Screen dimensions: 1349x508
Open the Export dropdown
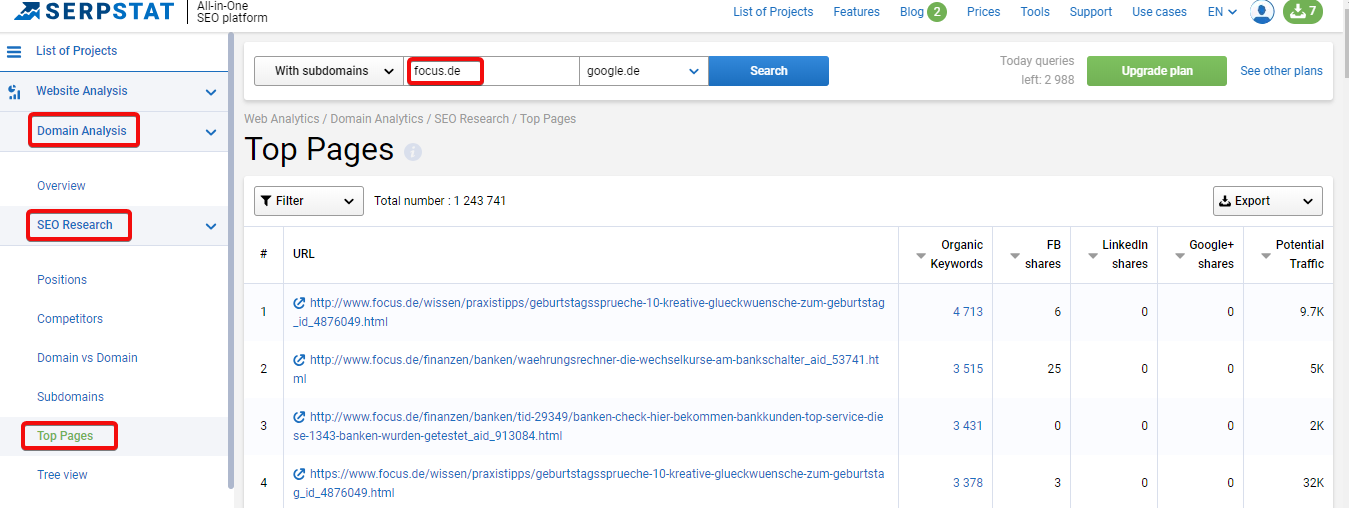pyautogui.click(x=1268, y=201)
